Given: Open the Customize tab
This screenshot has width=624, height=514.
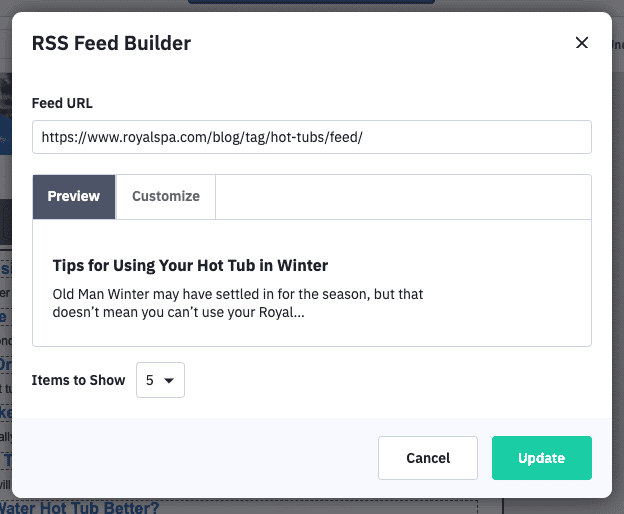Looking at the screenshot, I should [166, 196].
